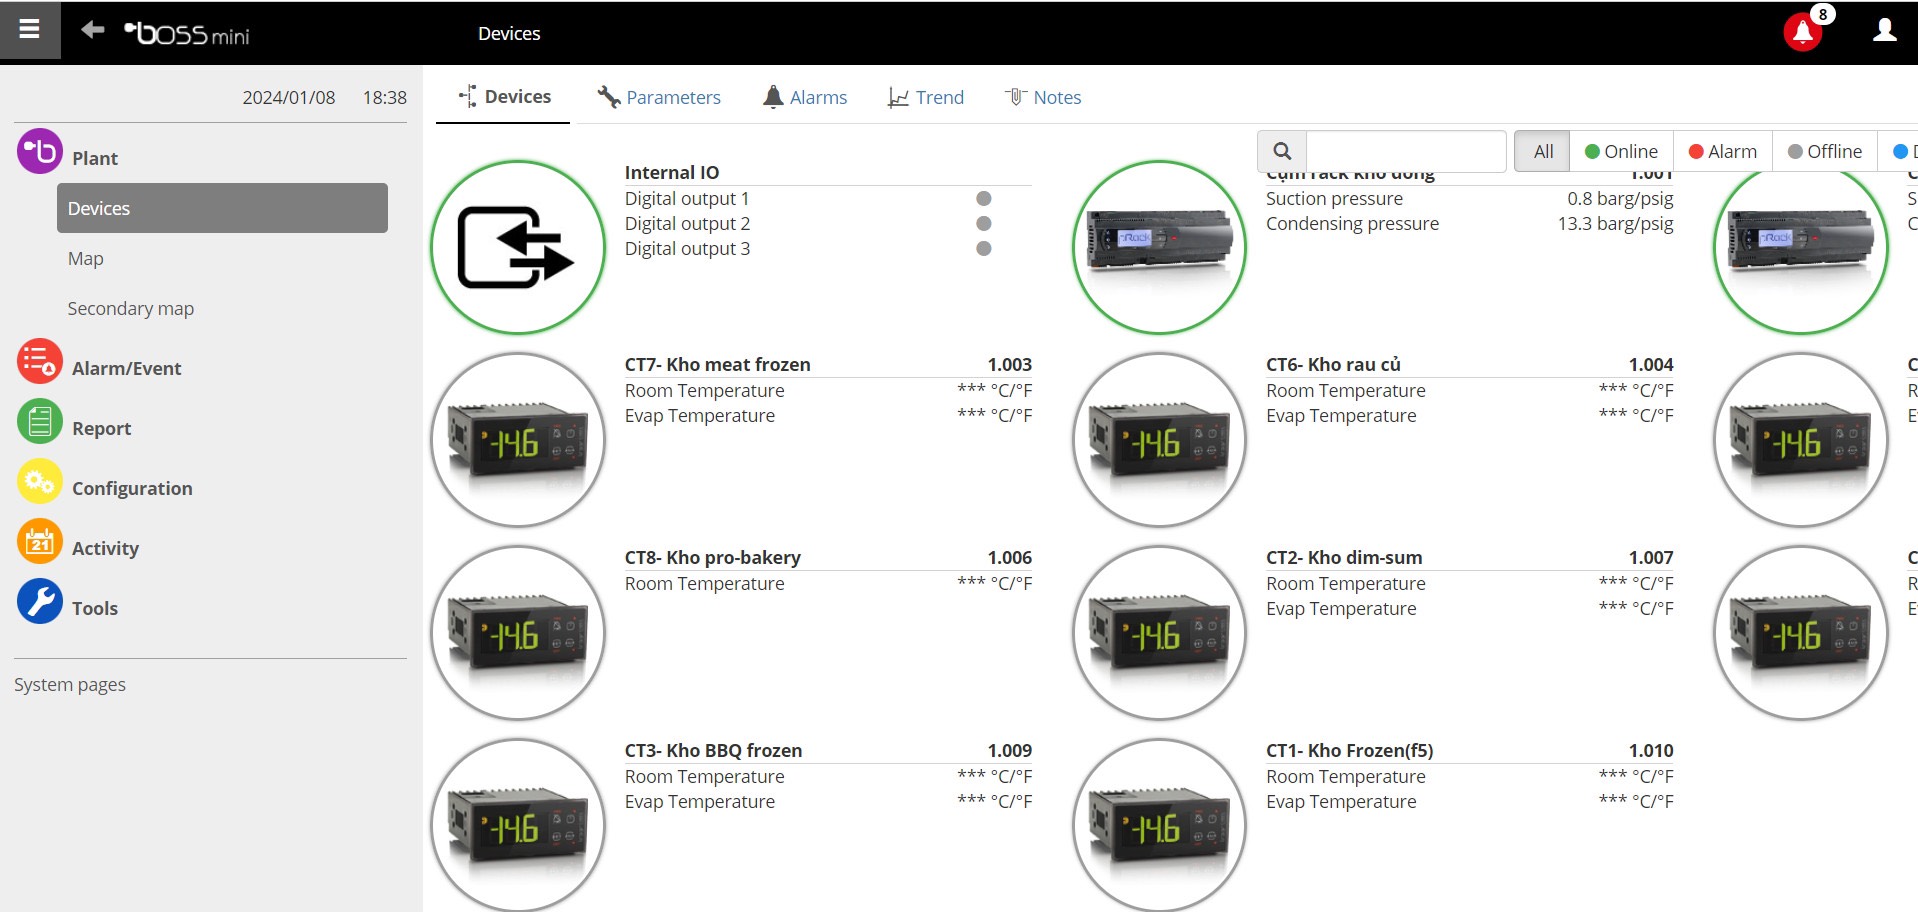Filter devices by Online status
The width and height of the screenshot is (1918, 912).
pos(1621,152)
